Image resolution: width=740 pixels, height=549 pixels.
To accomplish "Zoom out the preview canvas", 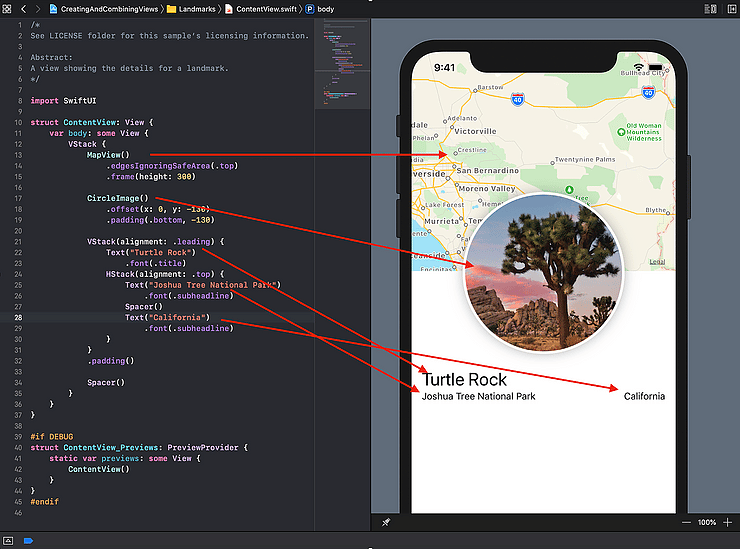I will (686, 523).
